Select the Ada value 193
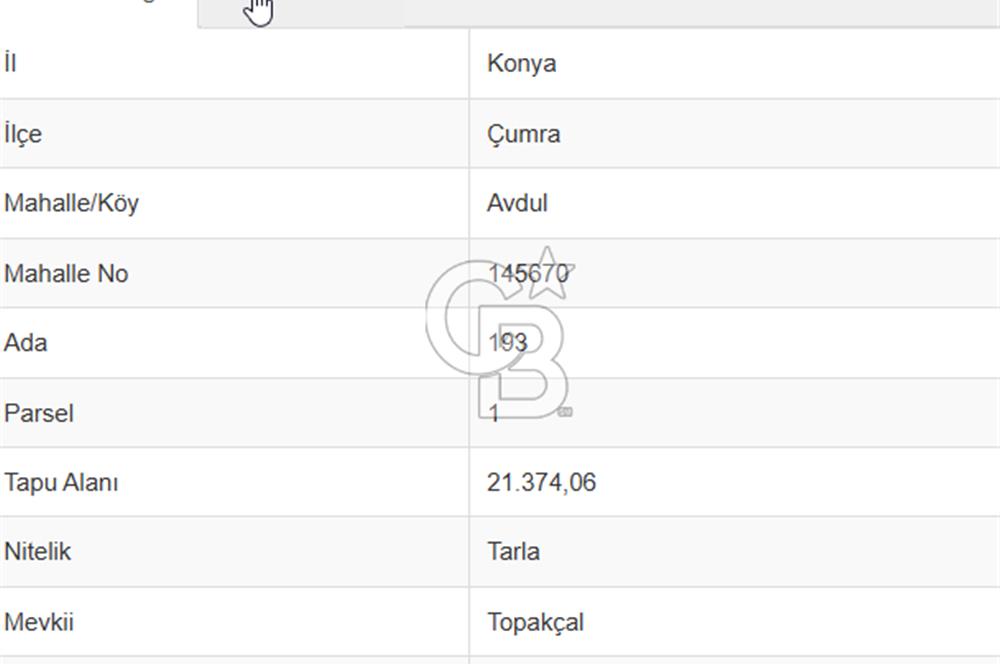The image size is (1000, 664). (x=508, y=343)
